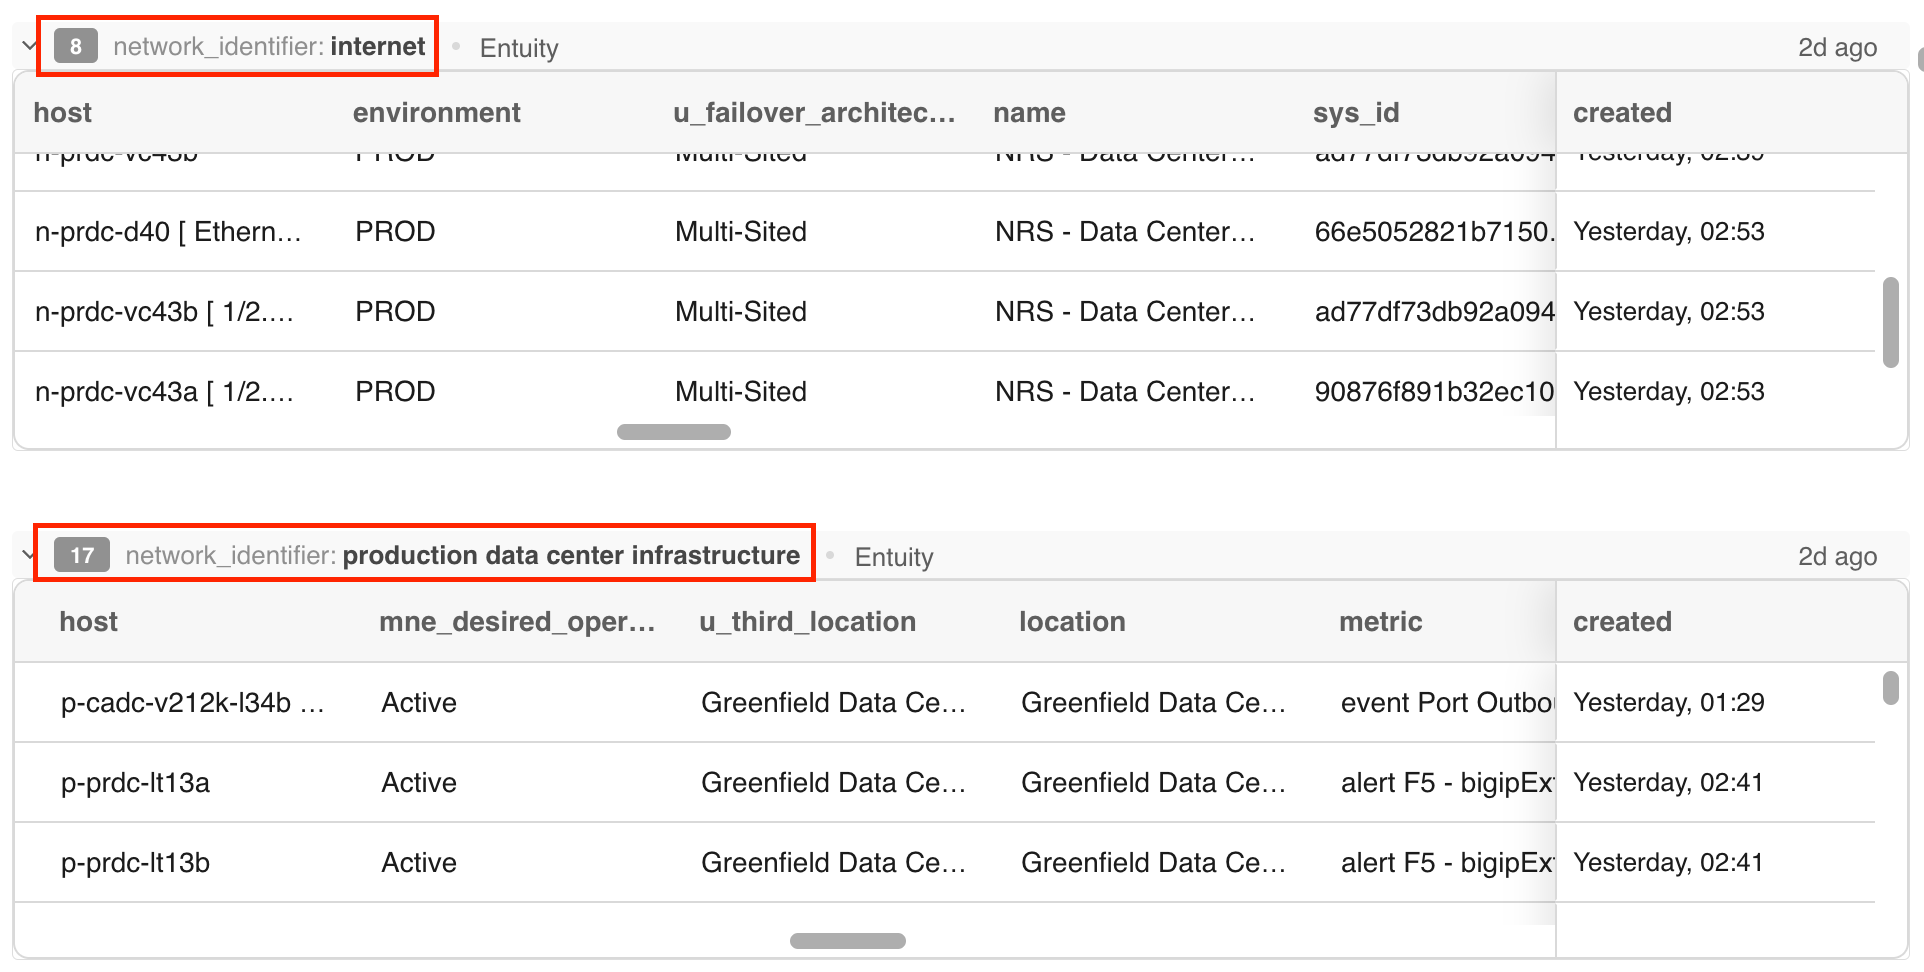Click Entuity label beside production group
The image size is (1924, 972).
pos(894,557)
